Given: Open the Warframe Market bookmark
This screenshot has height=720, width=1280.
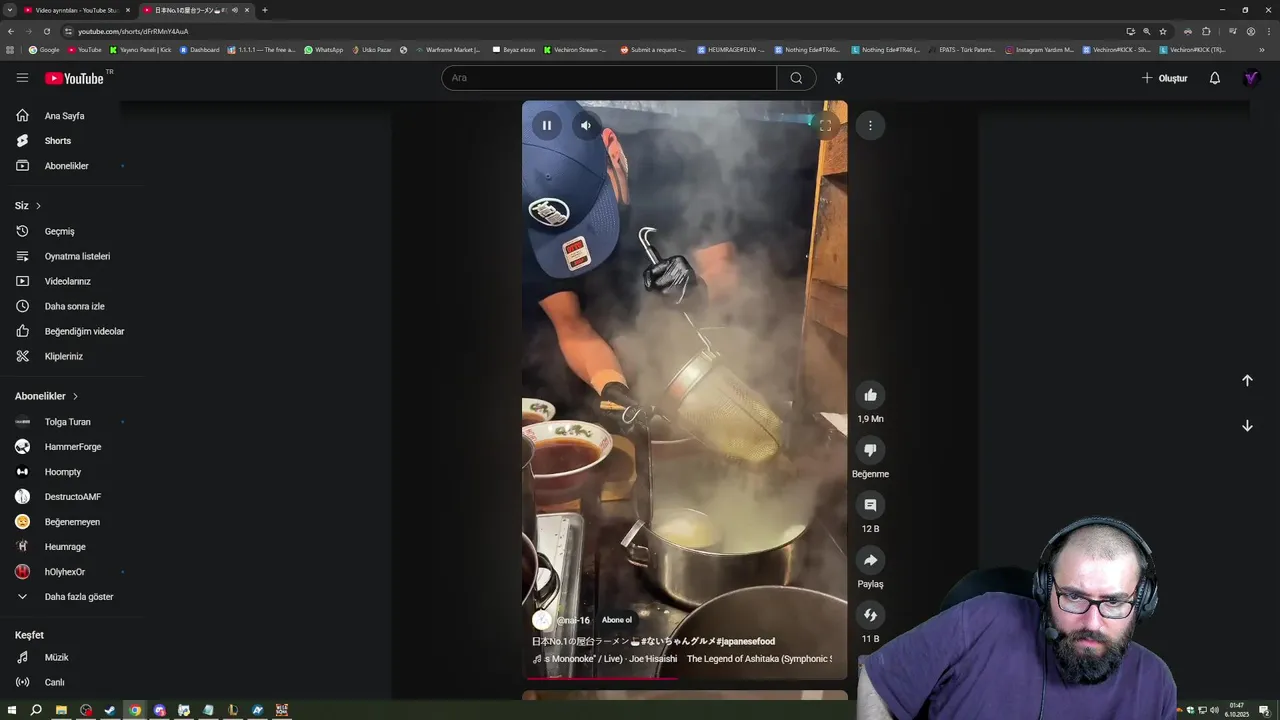Looking at the screenshot, I should [x=448, y=49].
